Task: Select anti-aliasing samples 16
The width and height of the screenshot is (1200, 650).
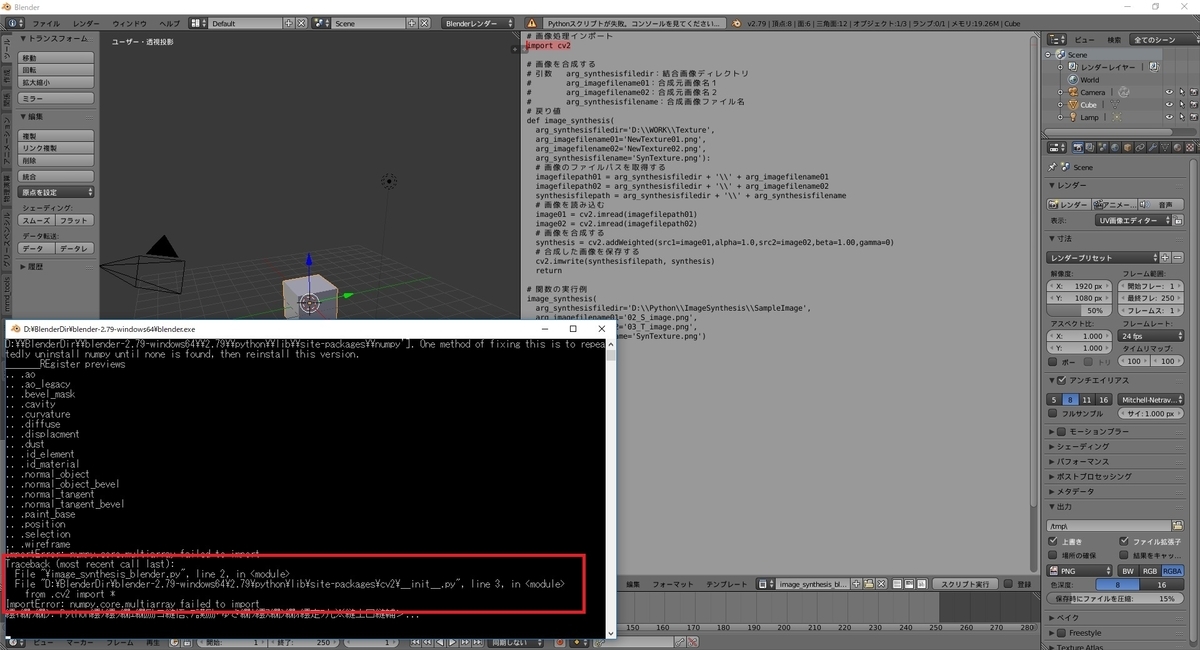Action: 1103,400
